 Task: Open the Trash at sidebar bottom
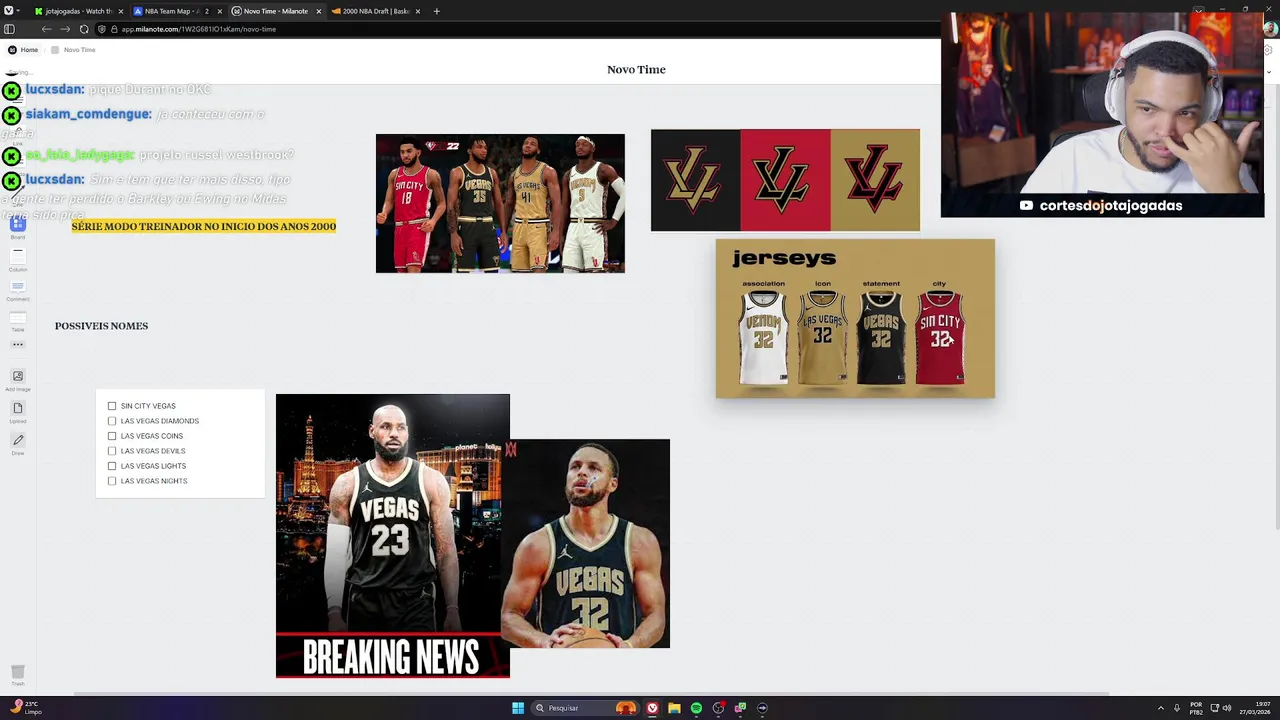coord(17,675)
